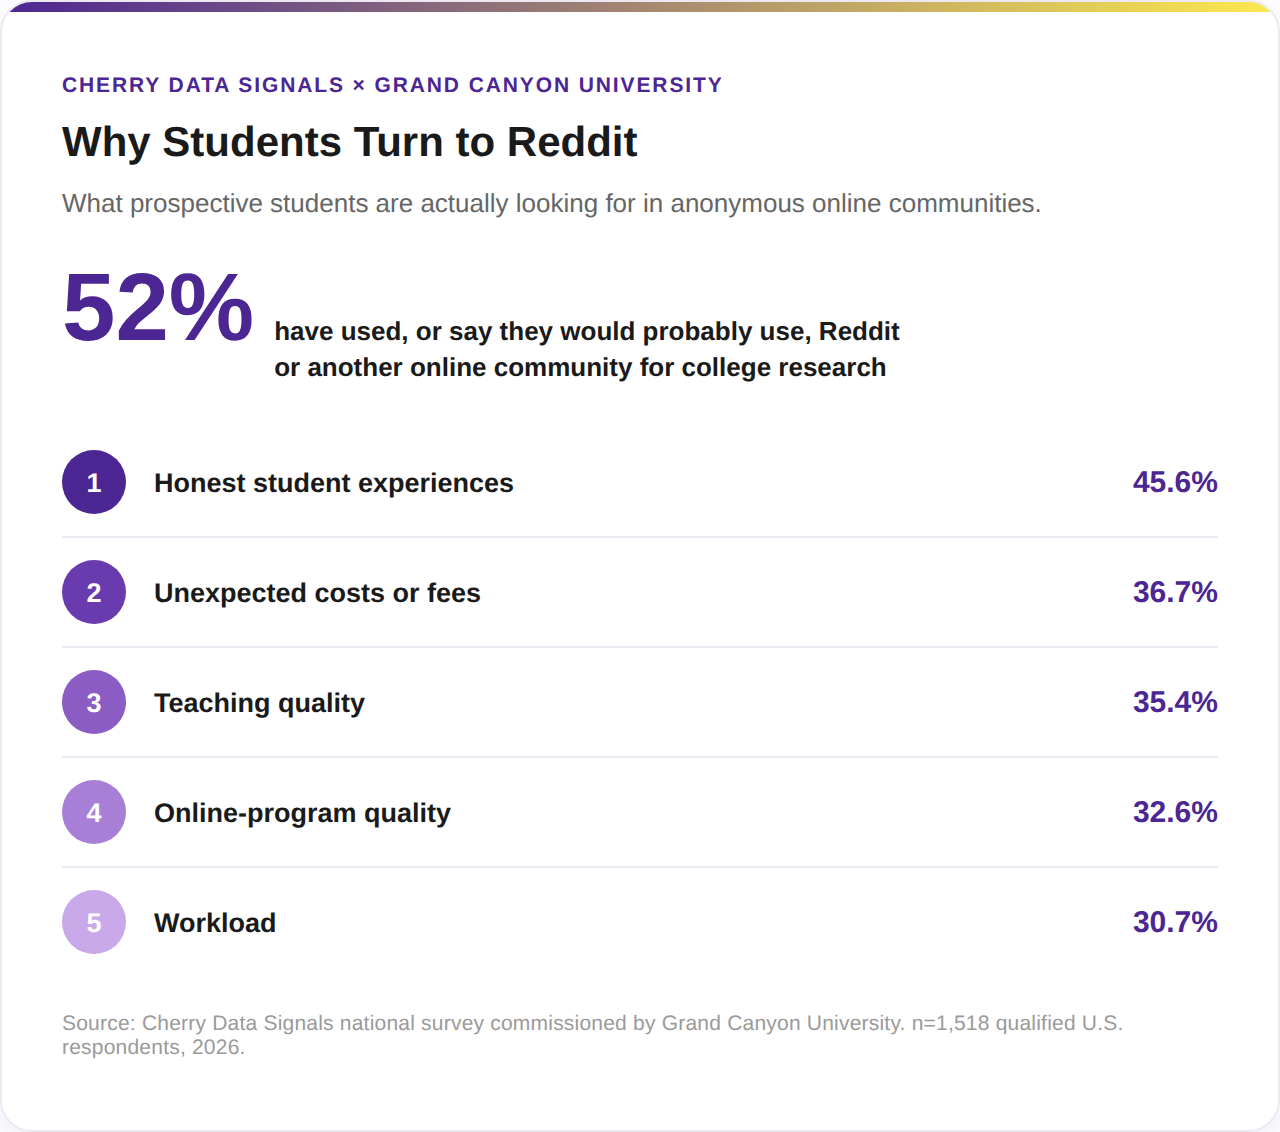The image size is (1280, 1132).
Task: Click the large 52% statistic
Action: (158, 308)
